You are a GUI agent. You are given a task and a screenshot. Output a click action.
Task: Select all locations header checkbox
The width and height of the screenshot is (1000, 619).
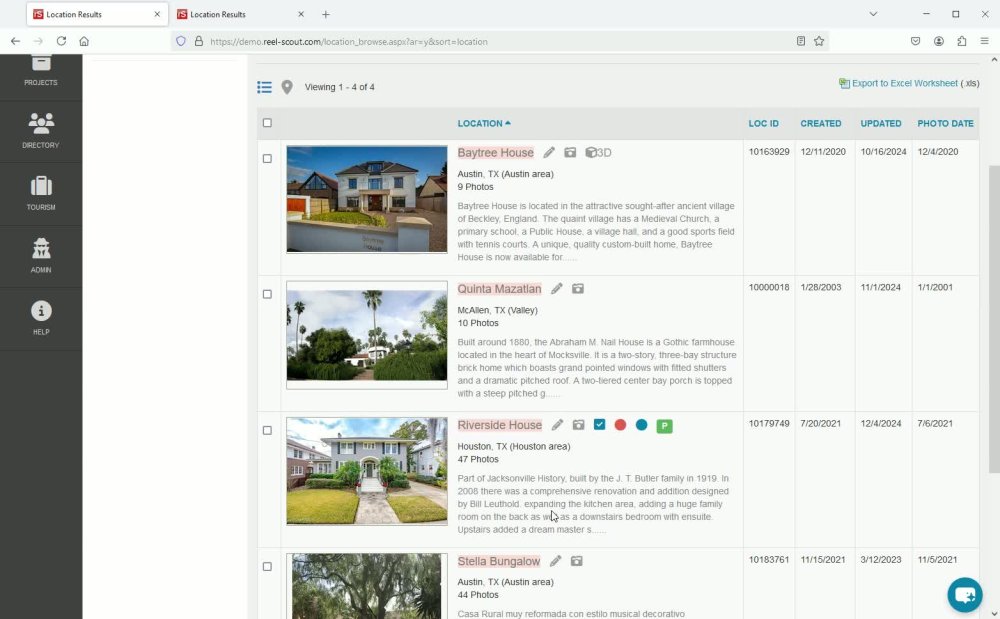[267, 123]
